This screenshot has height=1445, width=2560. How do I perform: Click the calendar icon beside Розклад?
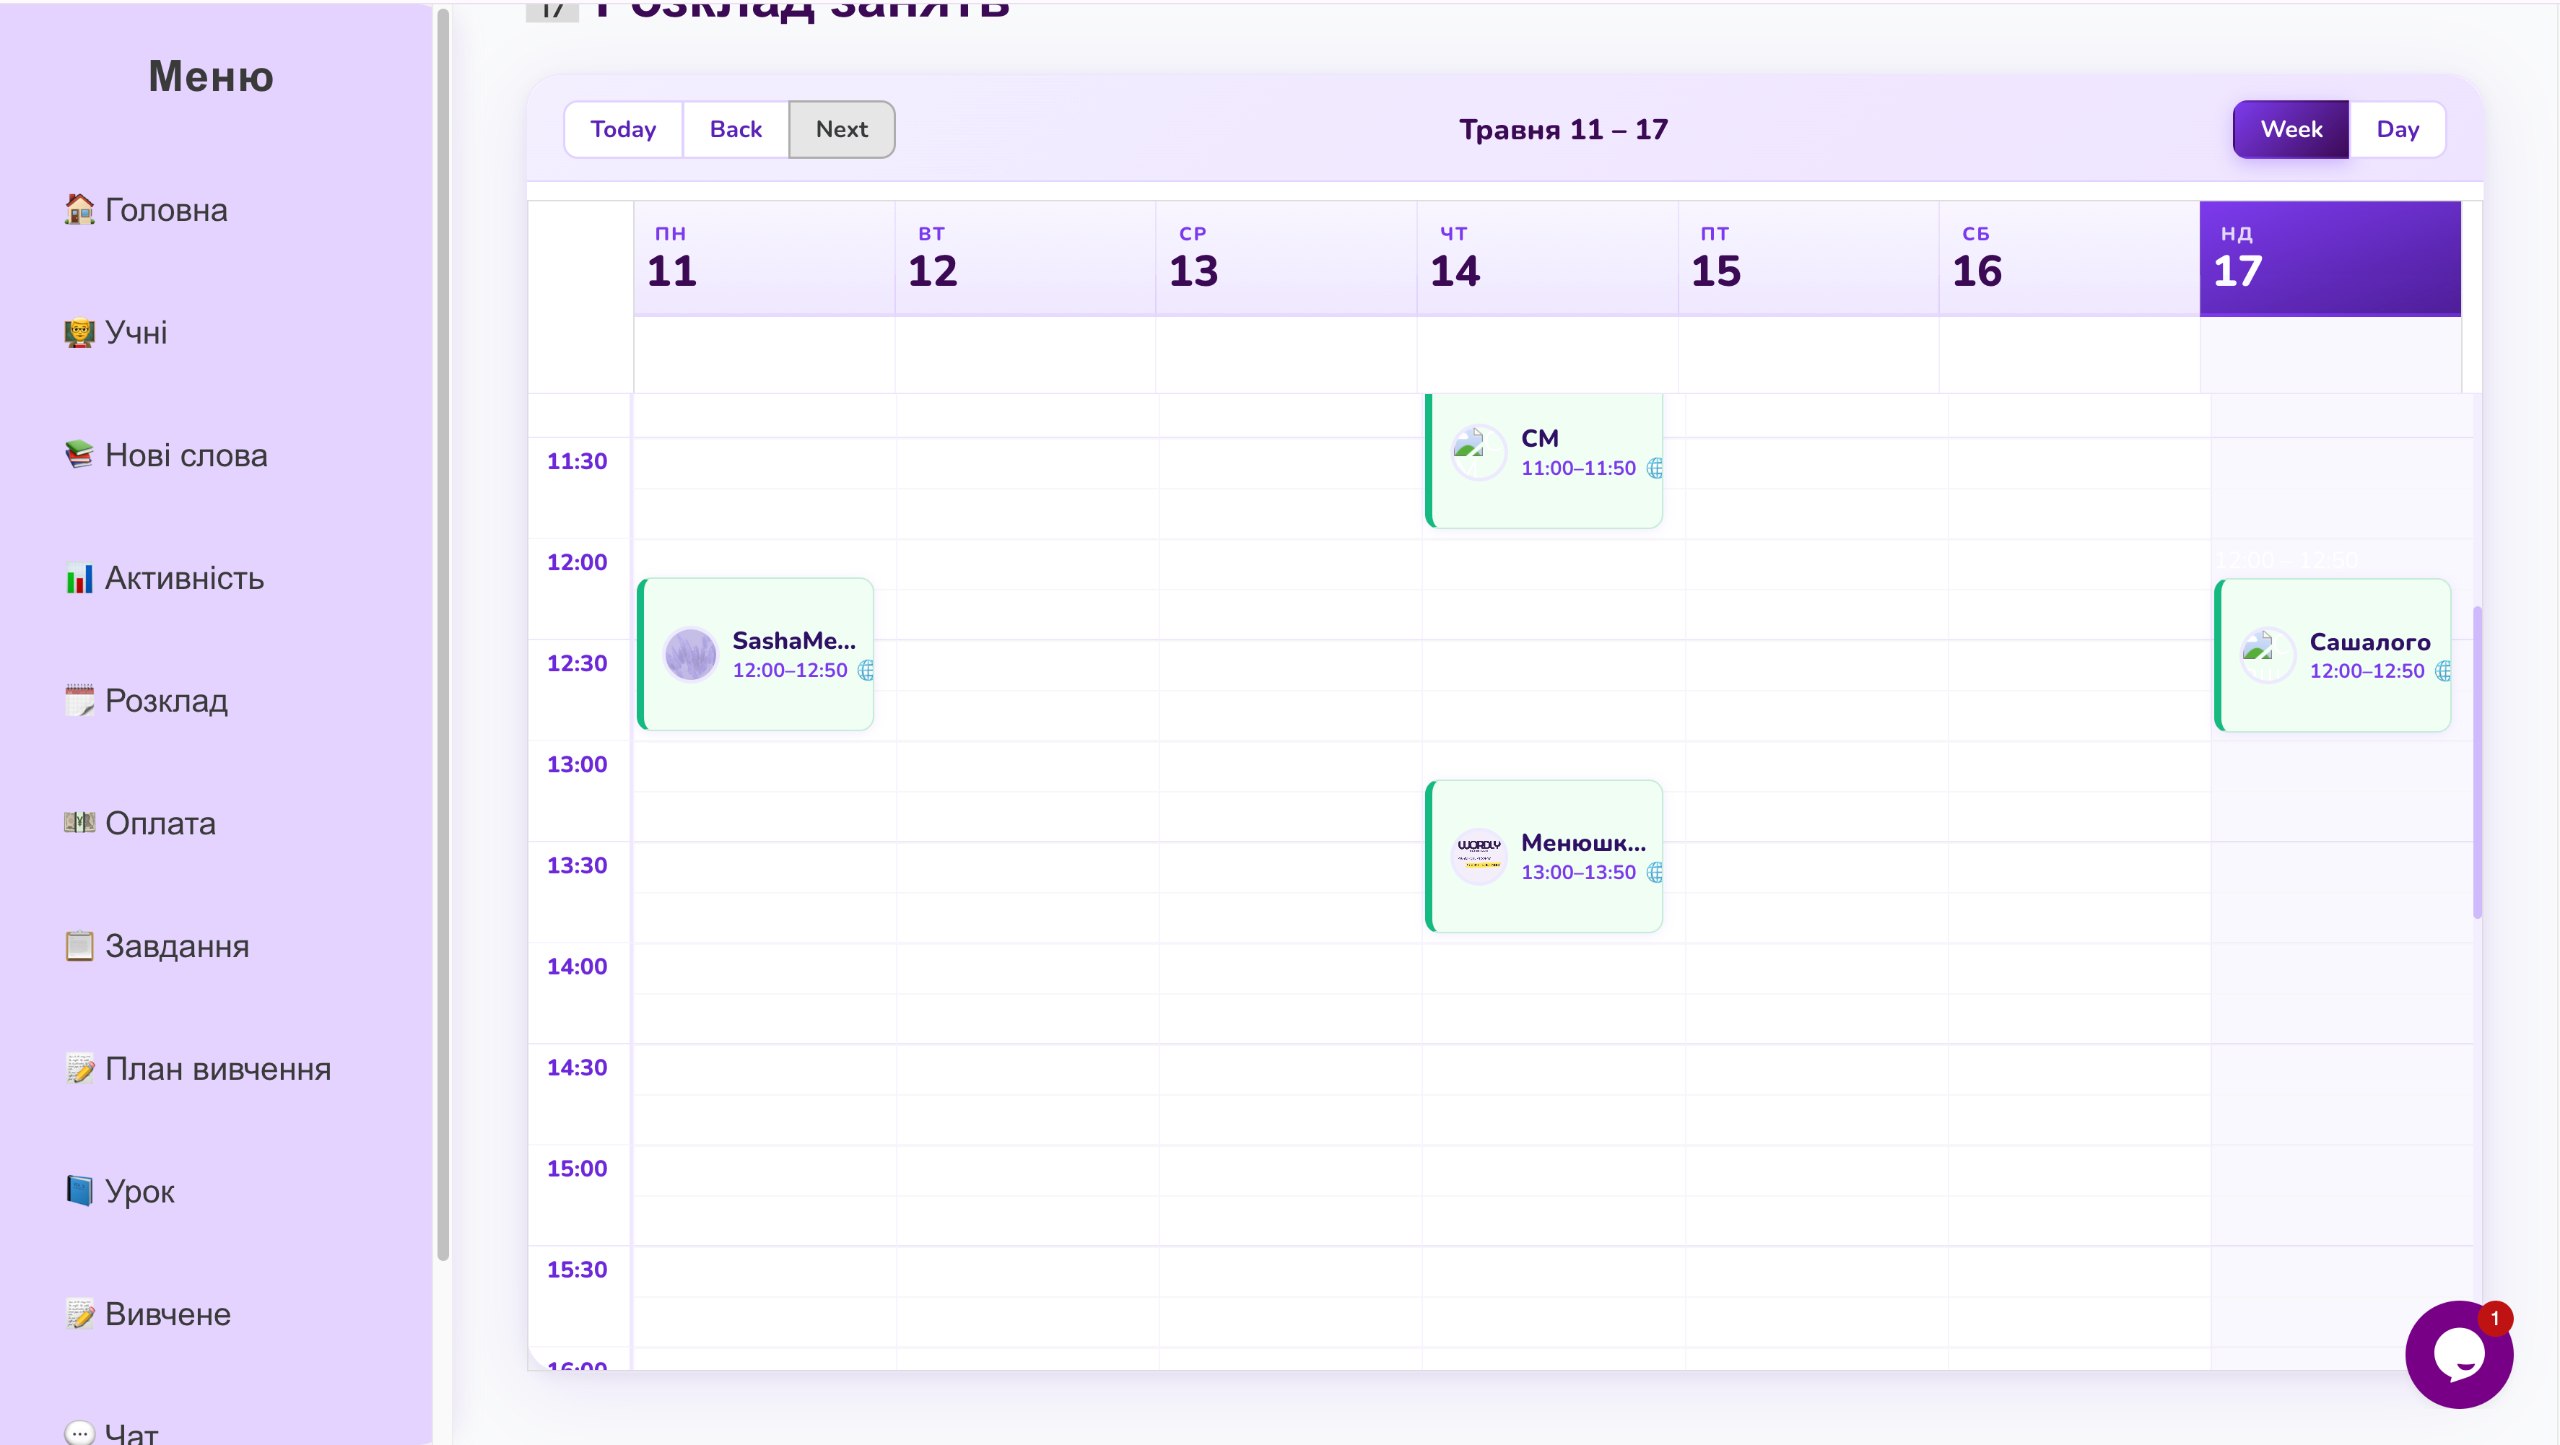pyautogui.click(x=80, y=700)
